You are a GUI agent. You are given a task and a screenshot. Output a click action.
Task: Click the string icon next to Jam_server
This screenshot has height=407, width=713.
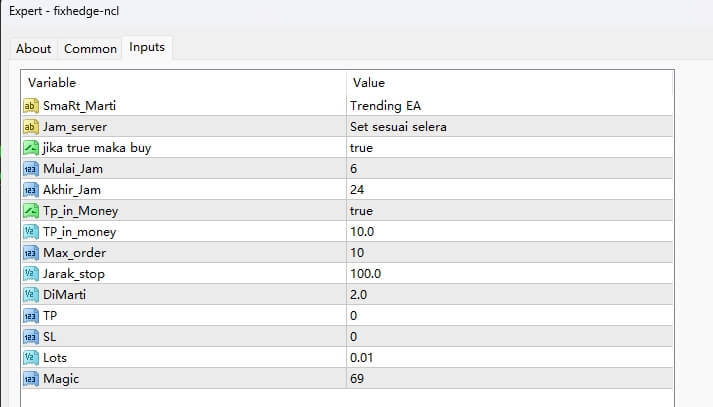tap(30, 127)
